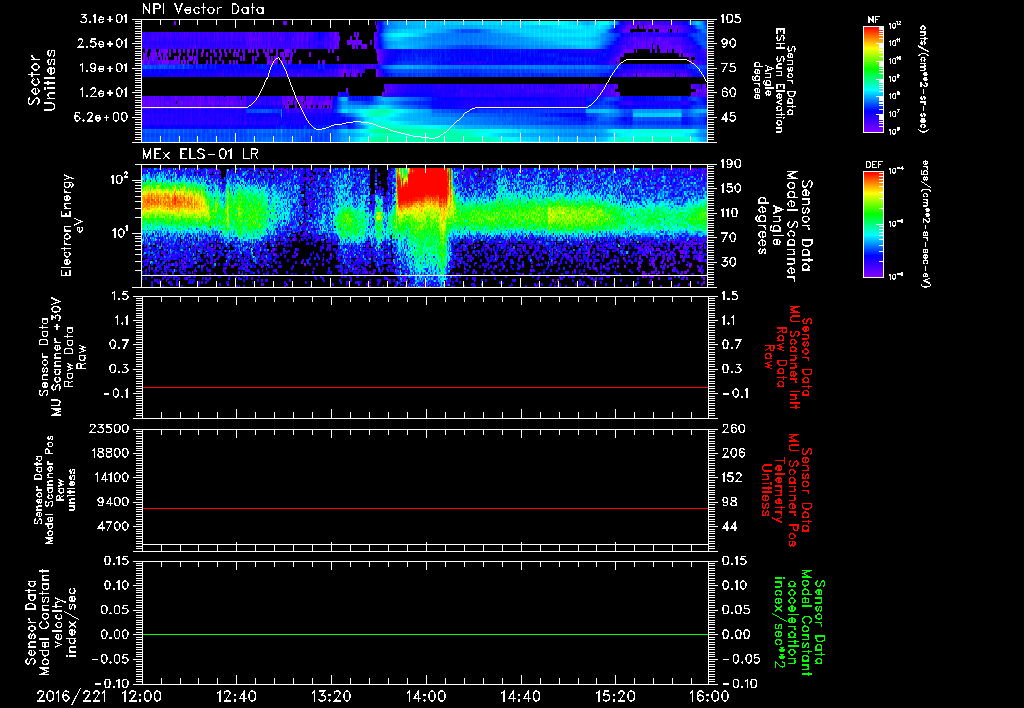Click the 23500 scanner position tick label
This screenshot has height=708, width=1024.
click(x=108, y=428)
